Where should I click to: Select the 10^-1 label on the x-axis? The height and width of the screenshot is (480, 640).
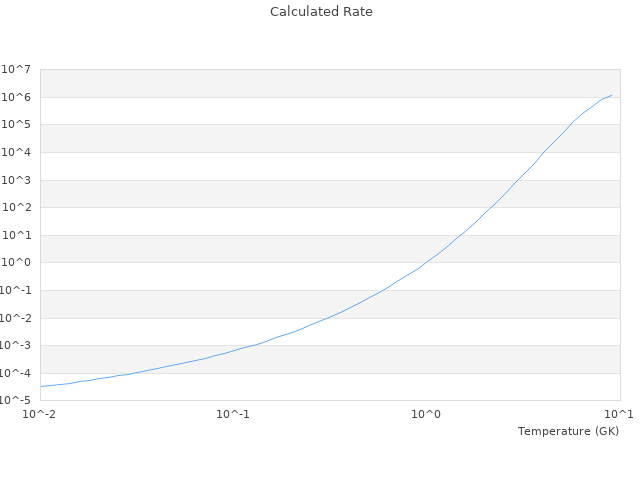pos(233,415)
